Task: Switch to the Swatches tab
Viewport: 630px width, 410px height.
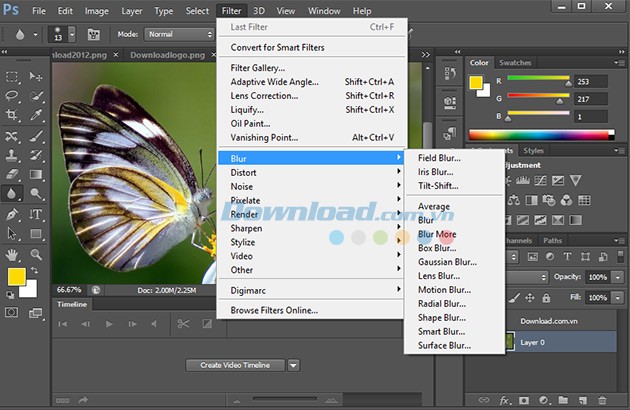Action: tap(516, 63)
